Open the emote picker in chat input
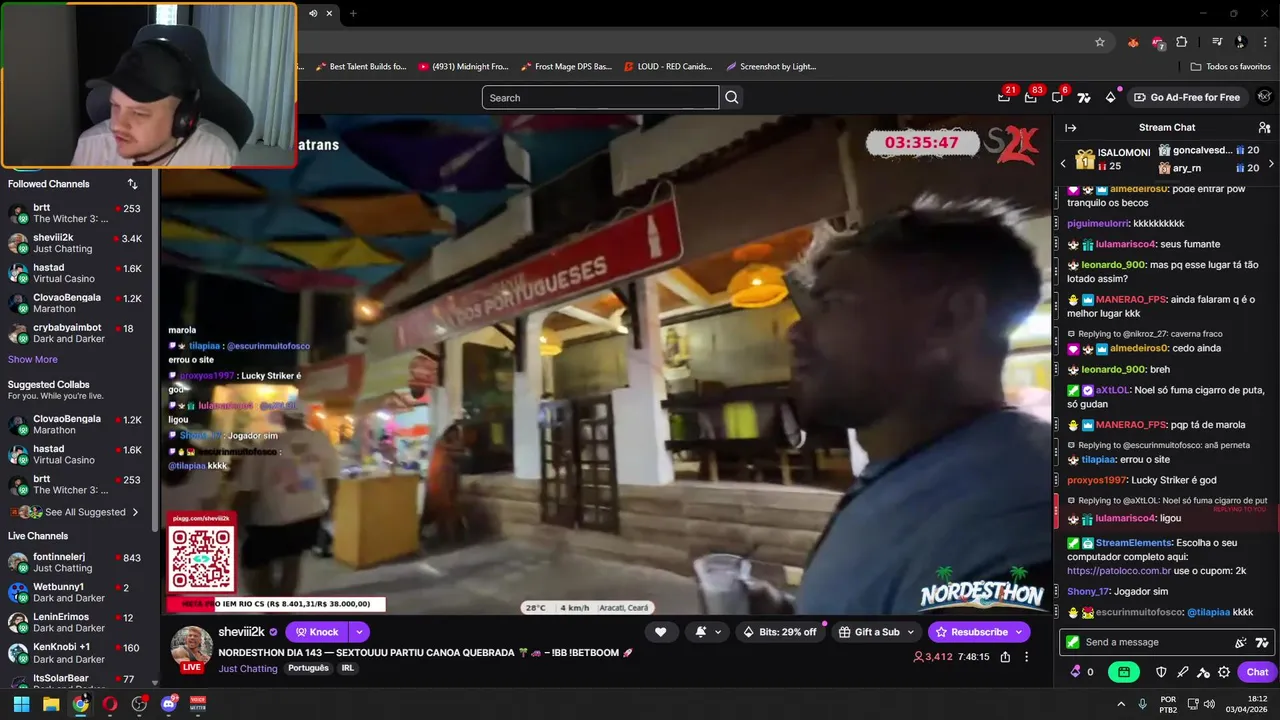Screen dimensions: 1280x720 (x=1241, y=642)
